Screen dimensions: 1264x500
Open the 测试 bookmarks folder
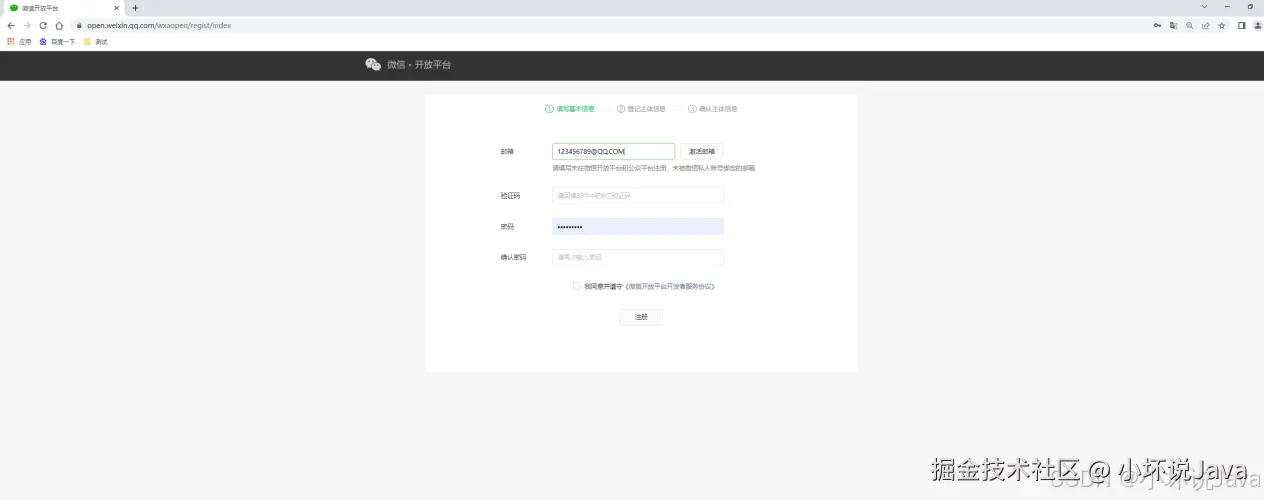(x=96, y=42)
